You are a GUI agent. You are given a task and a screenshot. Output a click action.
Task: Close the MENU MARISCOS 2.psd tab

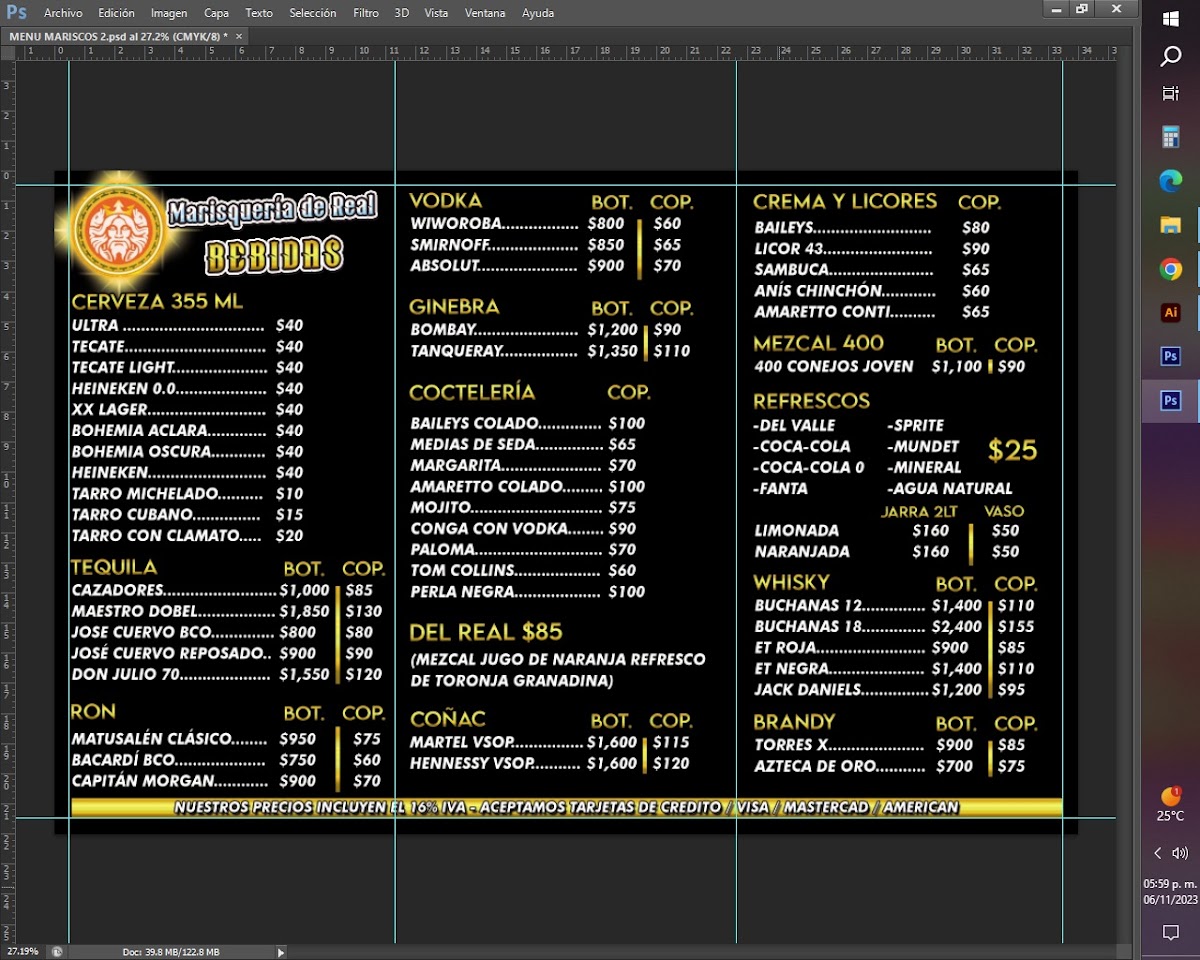pyautogui.click(x=239, y=35)
